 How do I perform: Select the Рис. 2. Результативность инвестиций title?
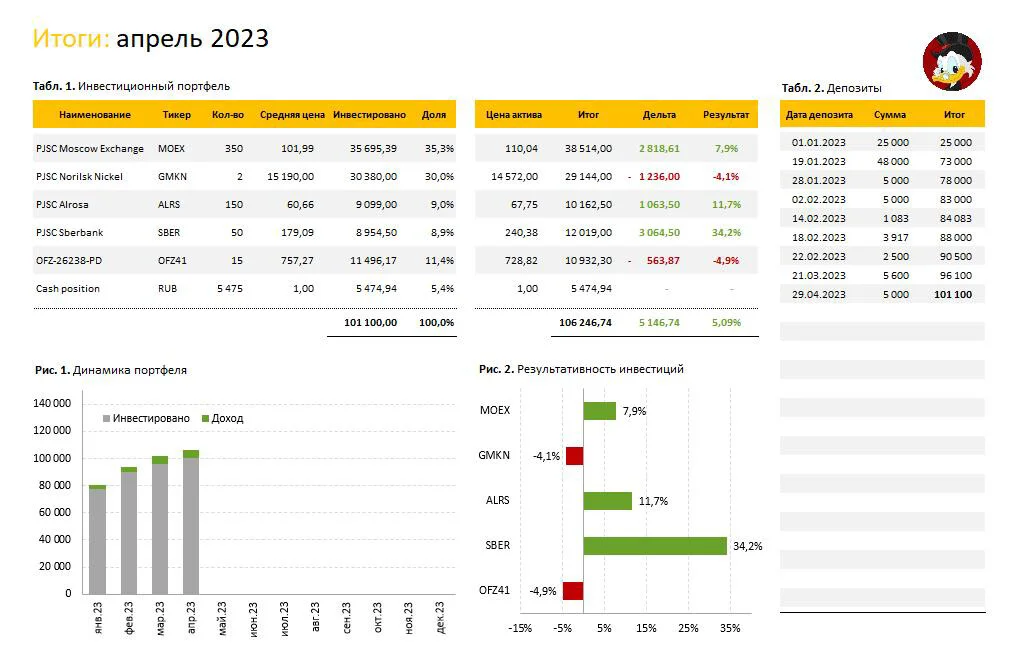(581, 369)
